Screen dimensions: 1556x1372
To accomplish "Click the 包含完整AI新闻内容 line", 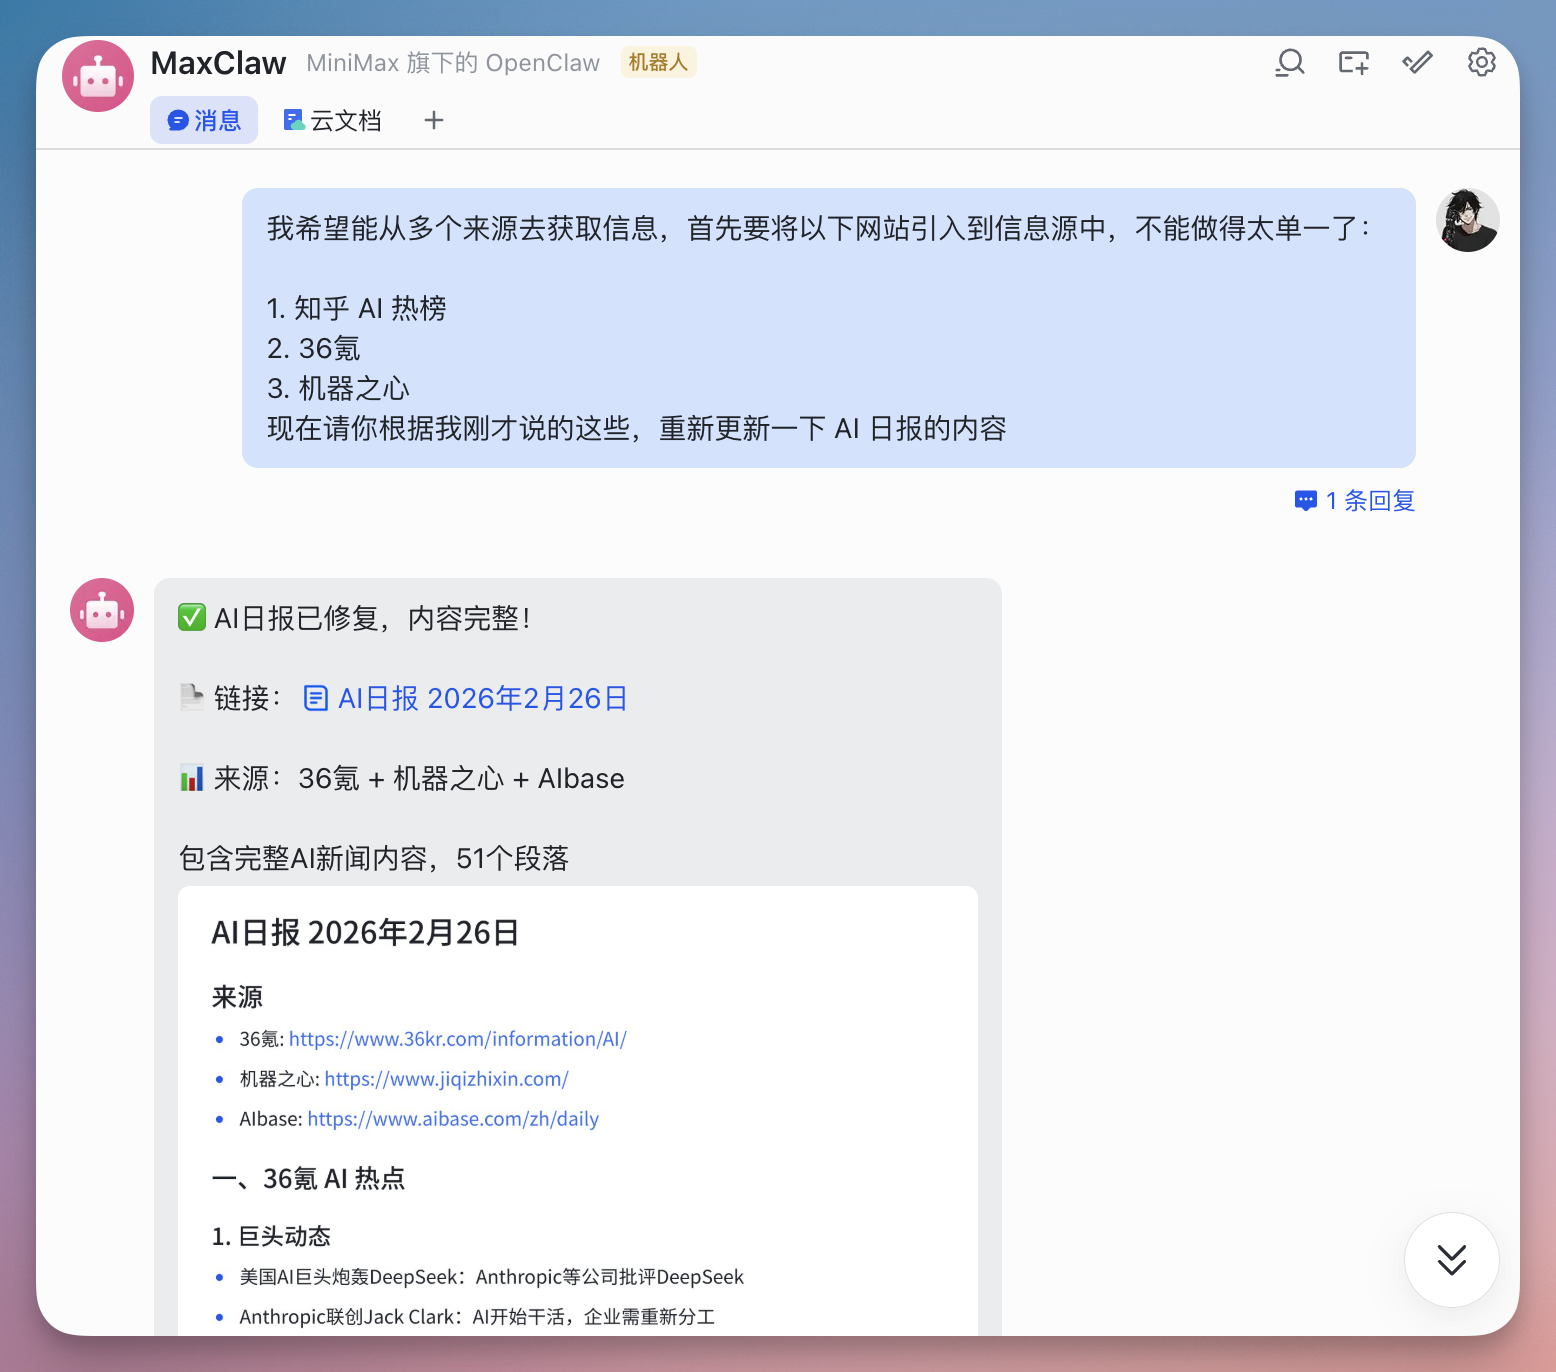I will click(374, 858).
